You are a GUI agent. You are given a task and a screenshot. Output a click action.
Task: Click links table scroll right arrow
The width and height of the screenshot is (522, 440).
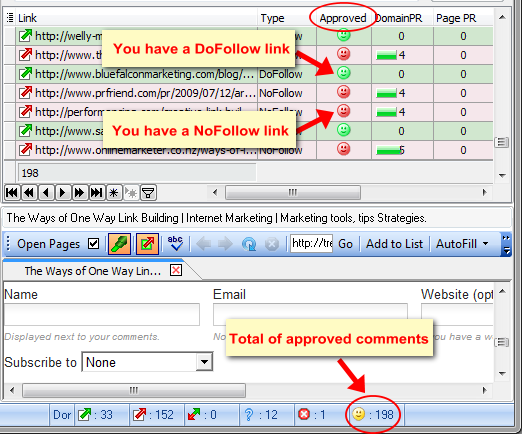(484, 192)
